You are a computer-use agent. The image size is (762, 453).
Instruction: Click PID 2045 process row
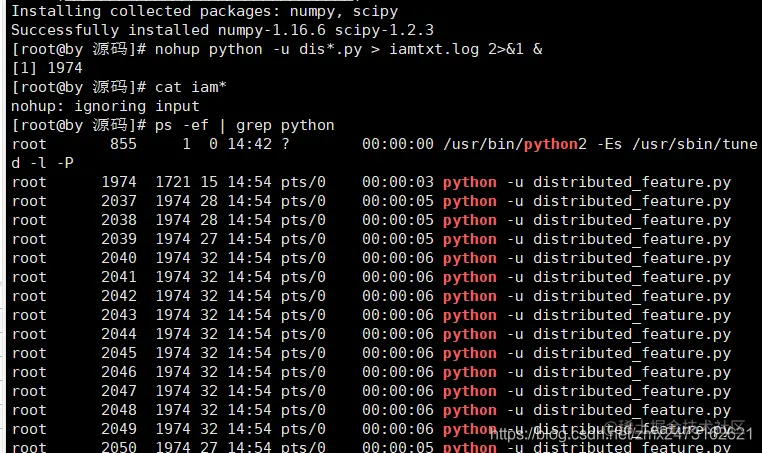pyautogui.click(x=371, y=352)
